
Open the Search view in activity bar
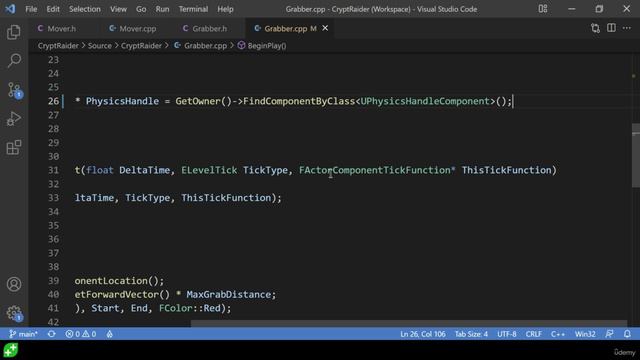click(13, 61)
